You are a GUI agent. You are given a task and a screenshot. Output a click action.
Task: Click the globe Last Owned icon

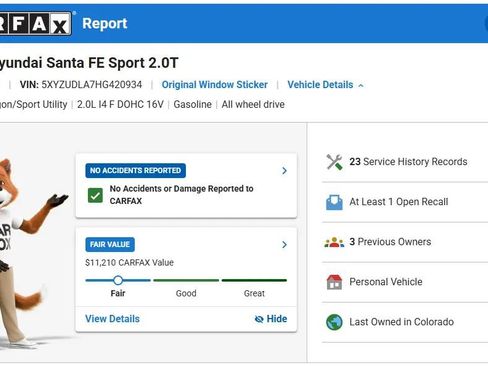334,322
